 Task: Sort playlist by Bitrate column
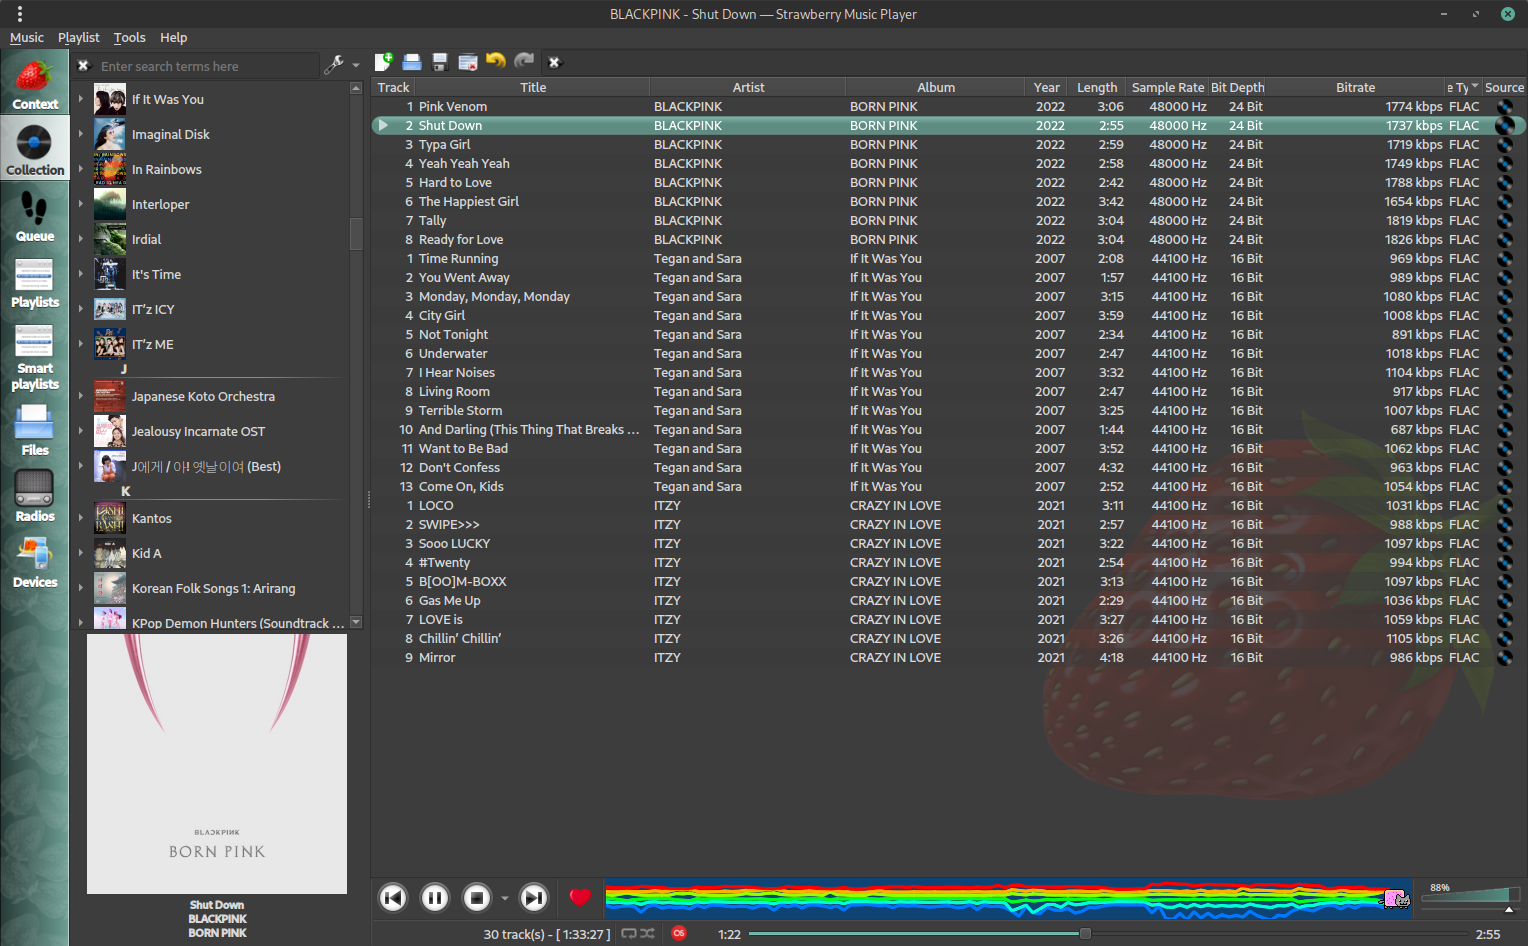coord(1355,87)
